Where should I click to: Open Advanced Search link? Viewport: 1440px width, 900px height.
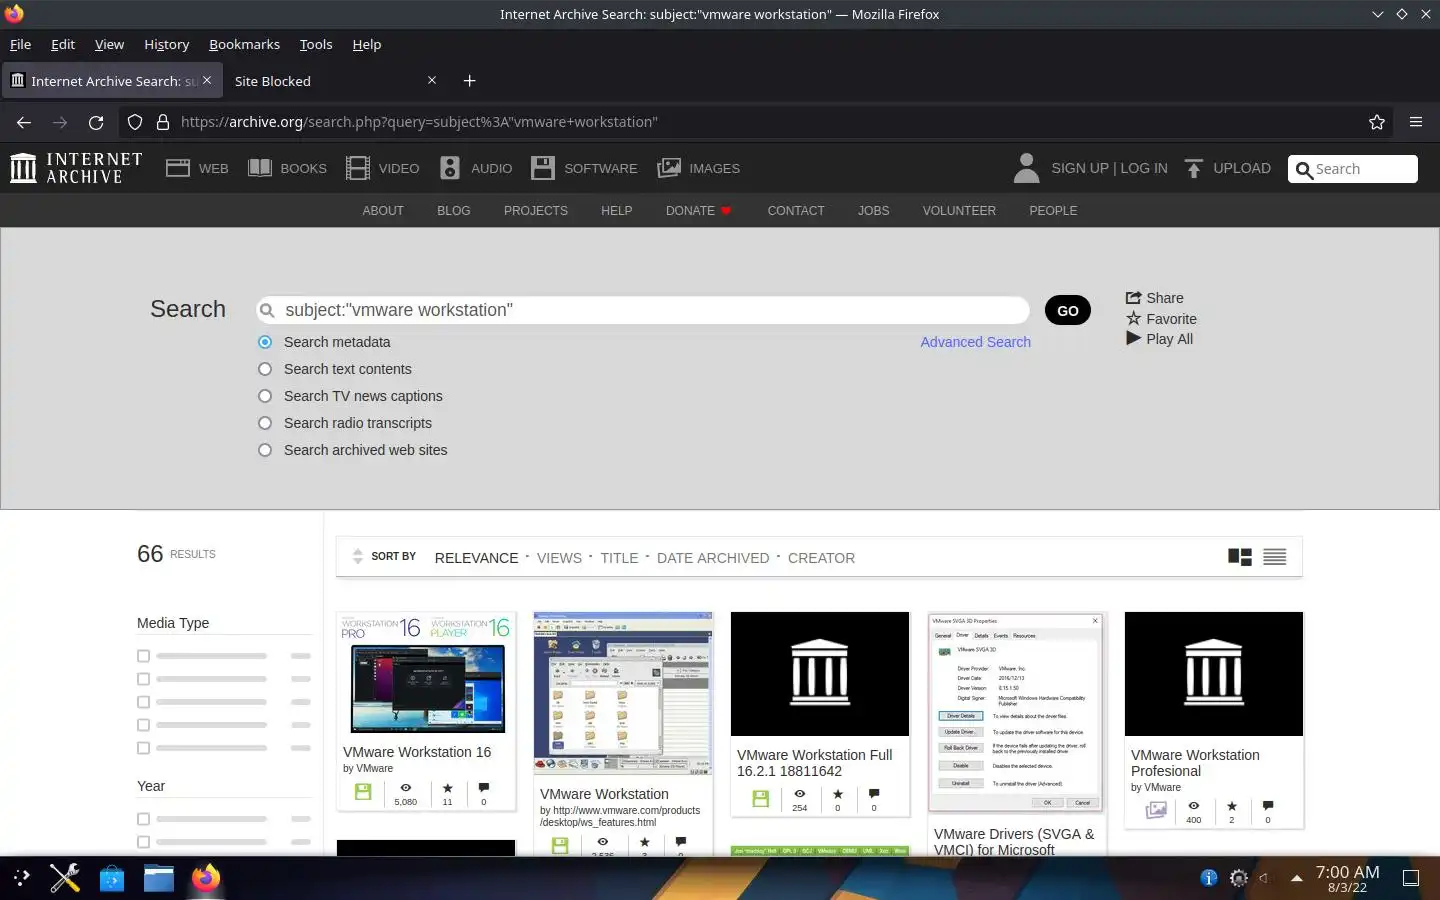(975, 342)
